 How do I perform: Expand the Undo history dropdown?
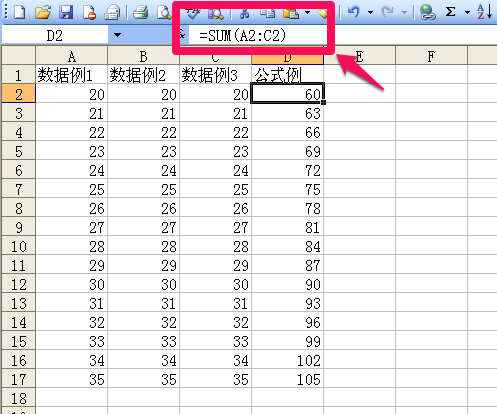point(370,13)
